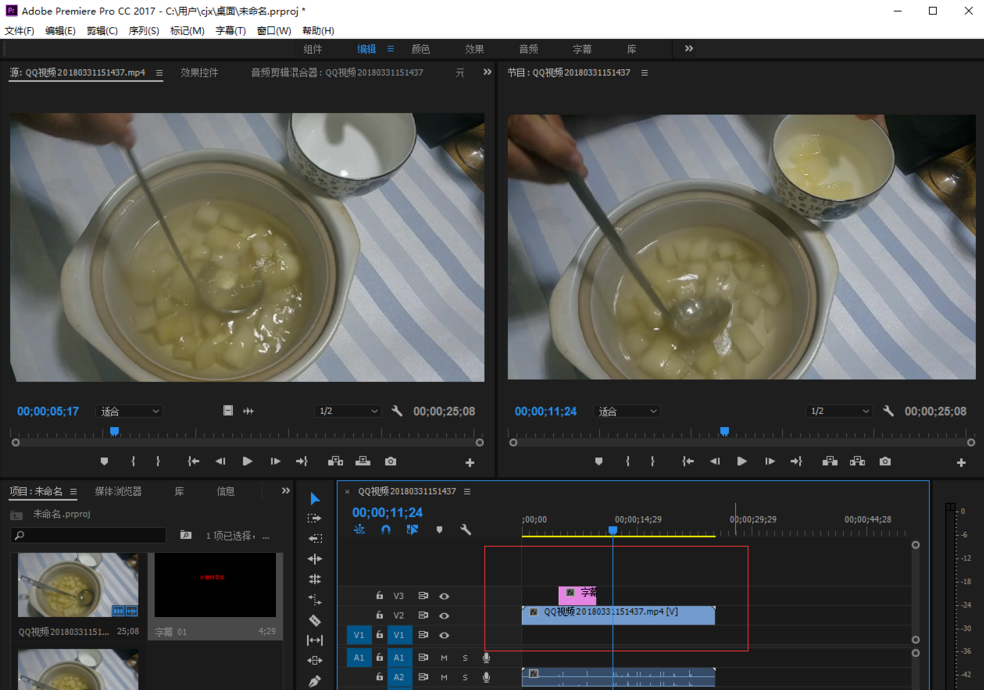Screen dimensions: 984x690
Task: Click the Source monitor playhead on scrubber
Action: click(x=114, y=432)
